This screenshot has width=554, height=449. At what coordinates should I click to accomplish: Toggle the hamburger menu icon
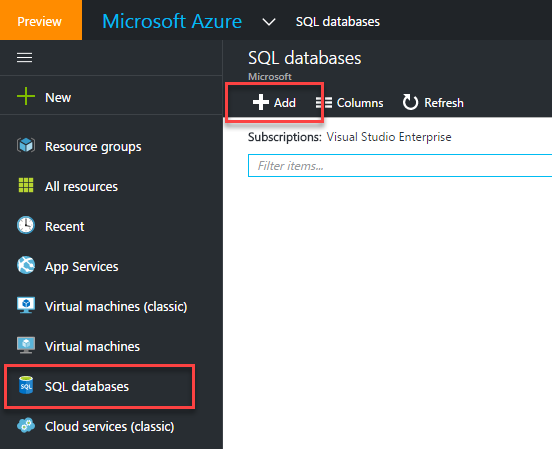(24, 58)
